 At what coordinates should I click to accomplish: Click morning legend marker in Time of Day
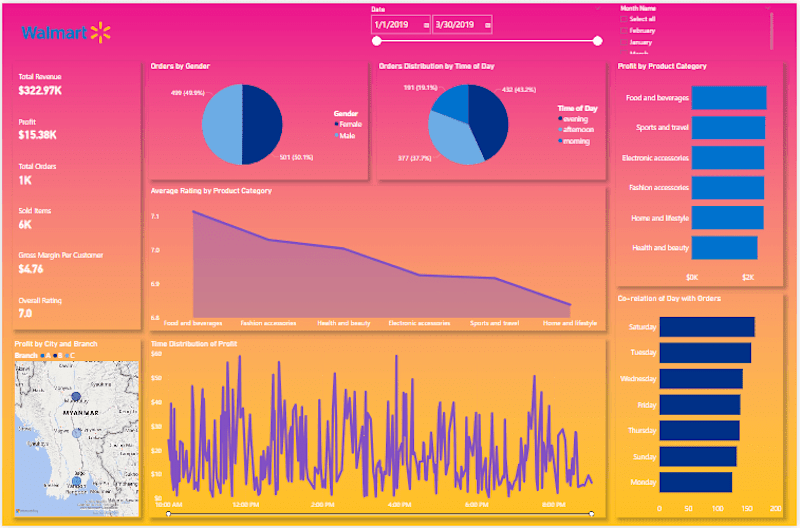click(x=560, y=141)
